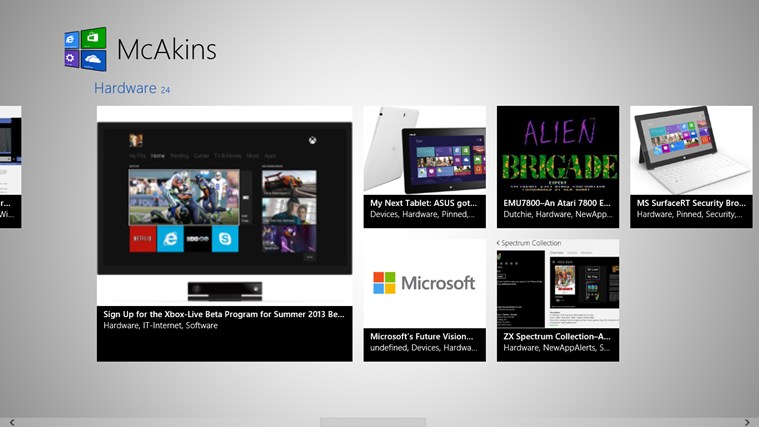The width and height of the screenshot is (759, 427).
Task: Open the MS SurfaceRT Security article tile
Action: (691, 166)
